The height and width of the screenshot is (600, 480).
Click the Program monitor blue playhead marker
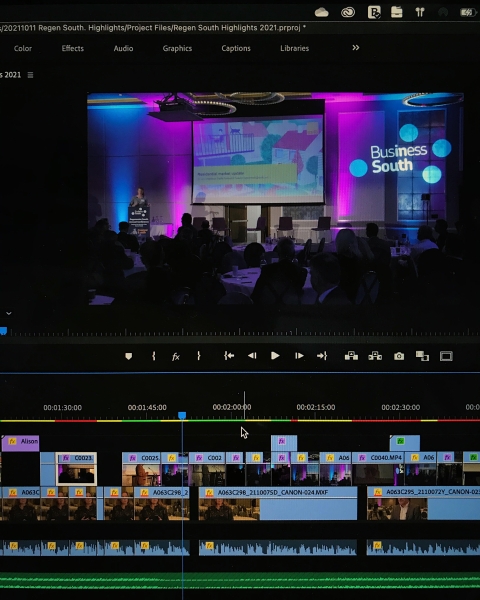tap(3, 331)
